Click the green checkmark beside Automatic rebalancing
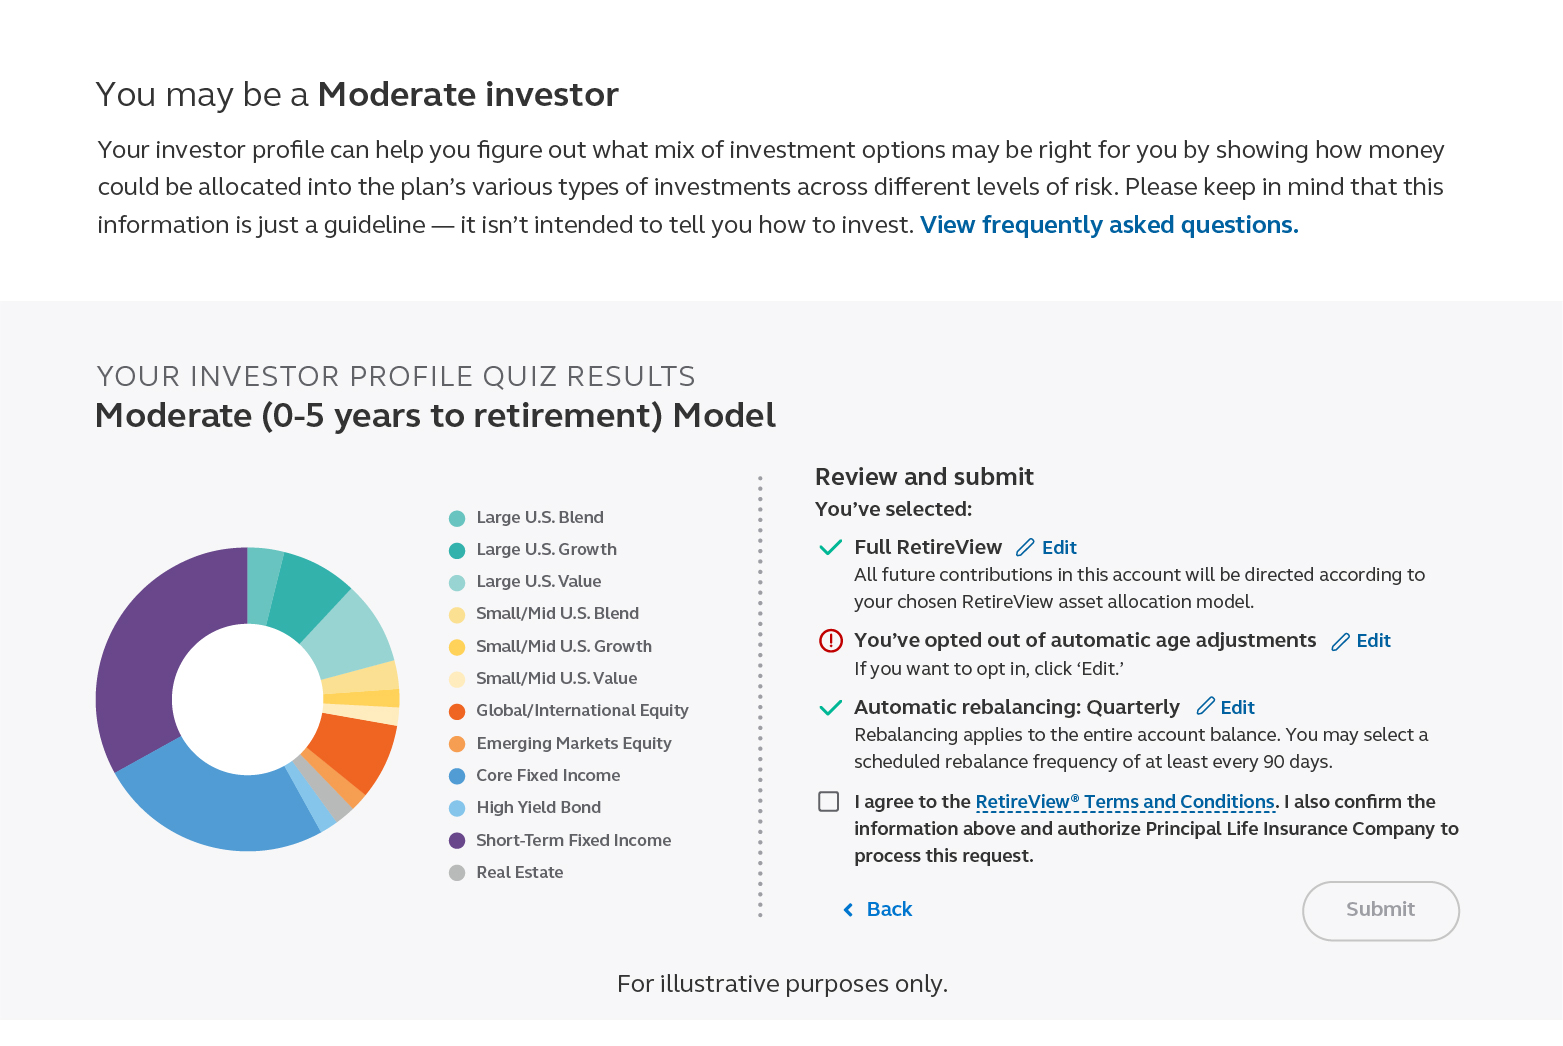The width and height of the screenshot is (1563, 1046). tap(830, 707)
